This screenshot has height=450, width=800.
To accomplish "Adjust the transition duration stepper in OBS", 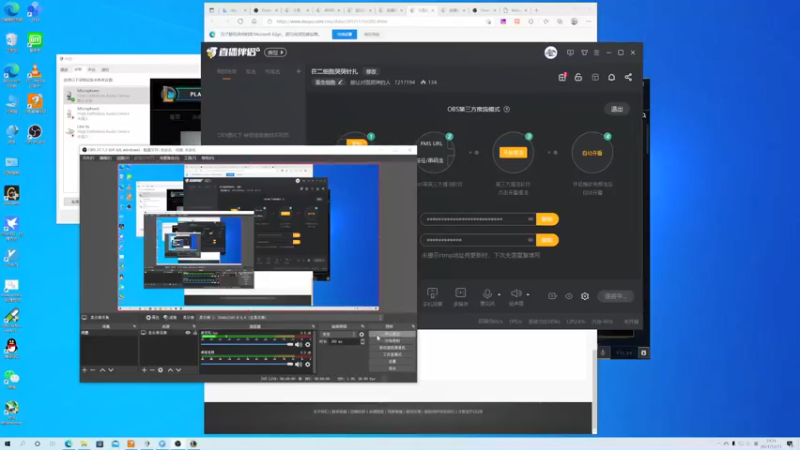I will pos(362,341).
